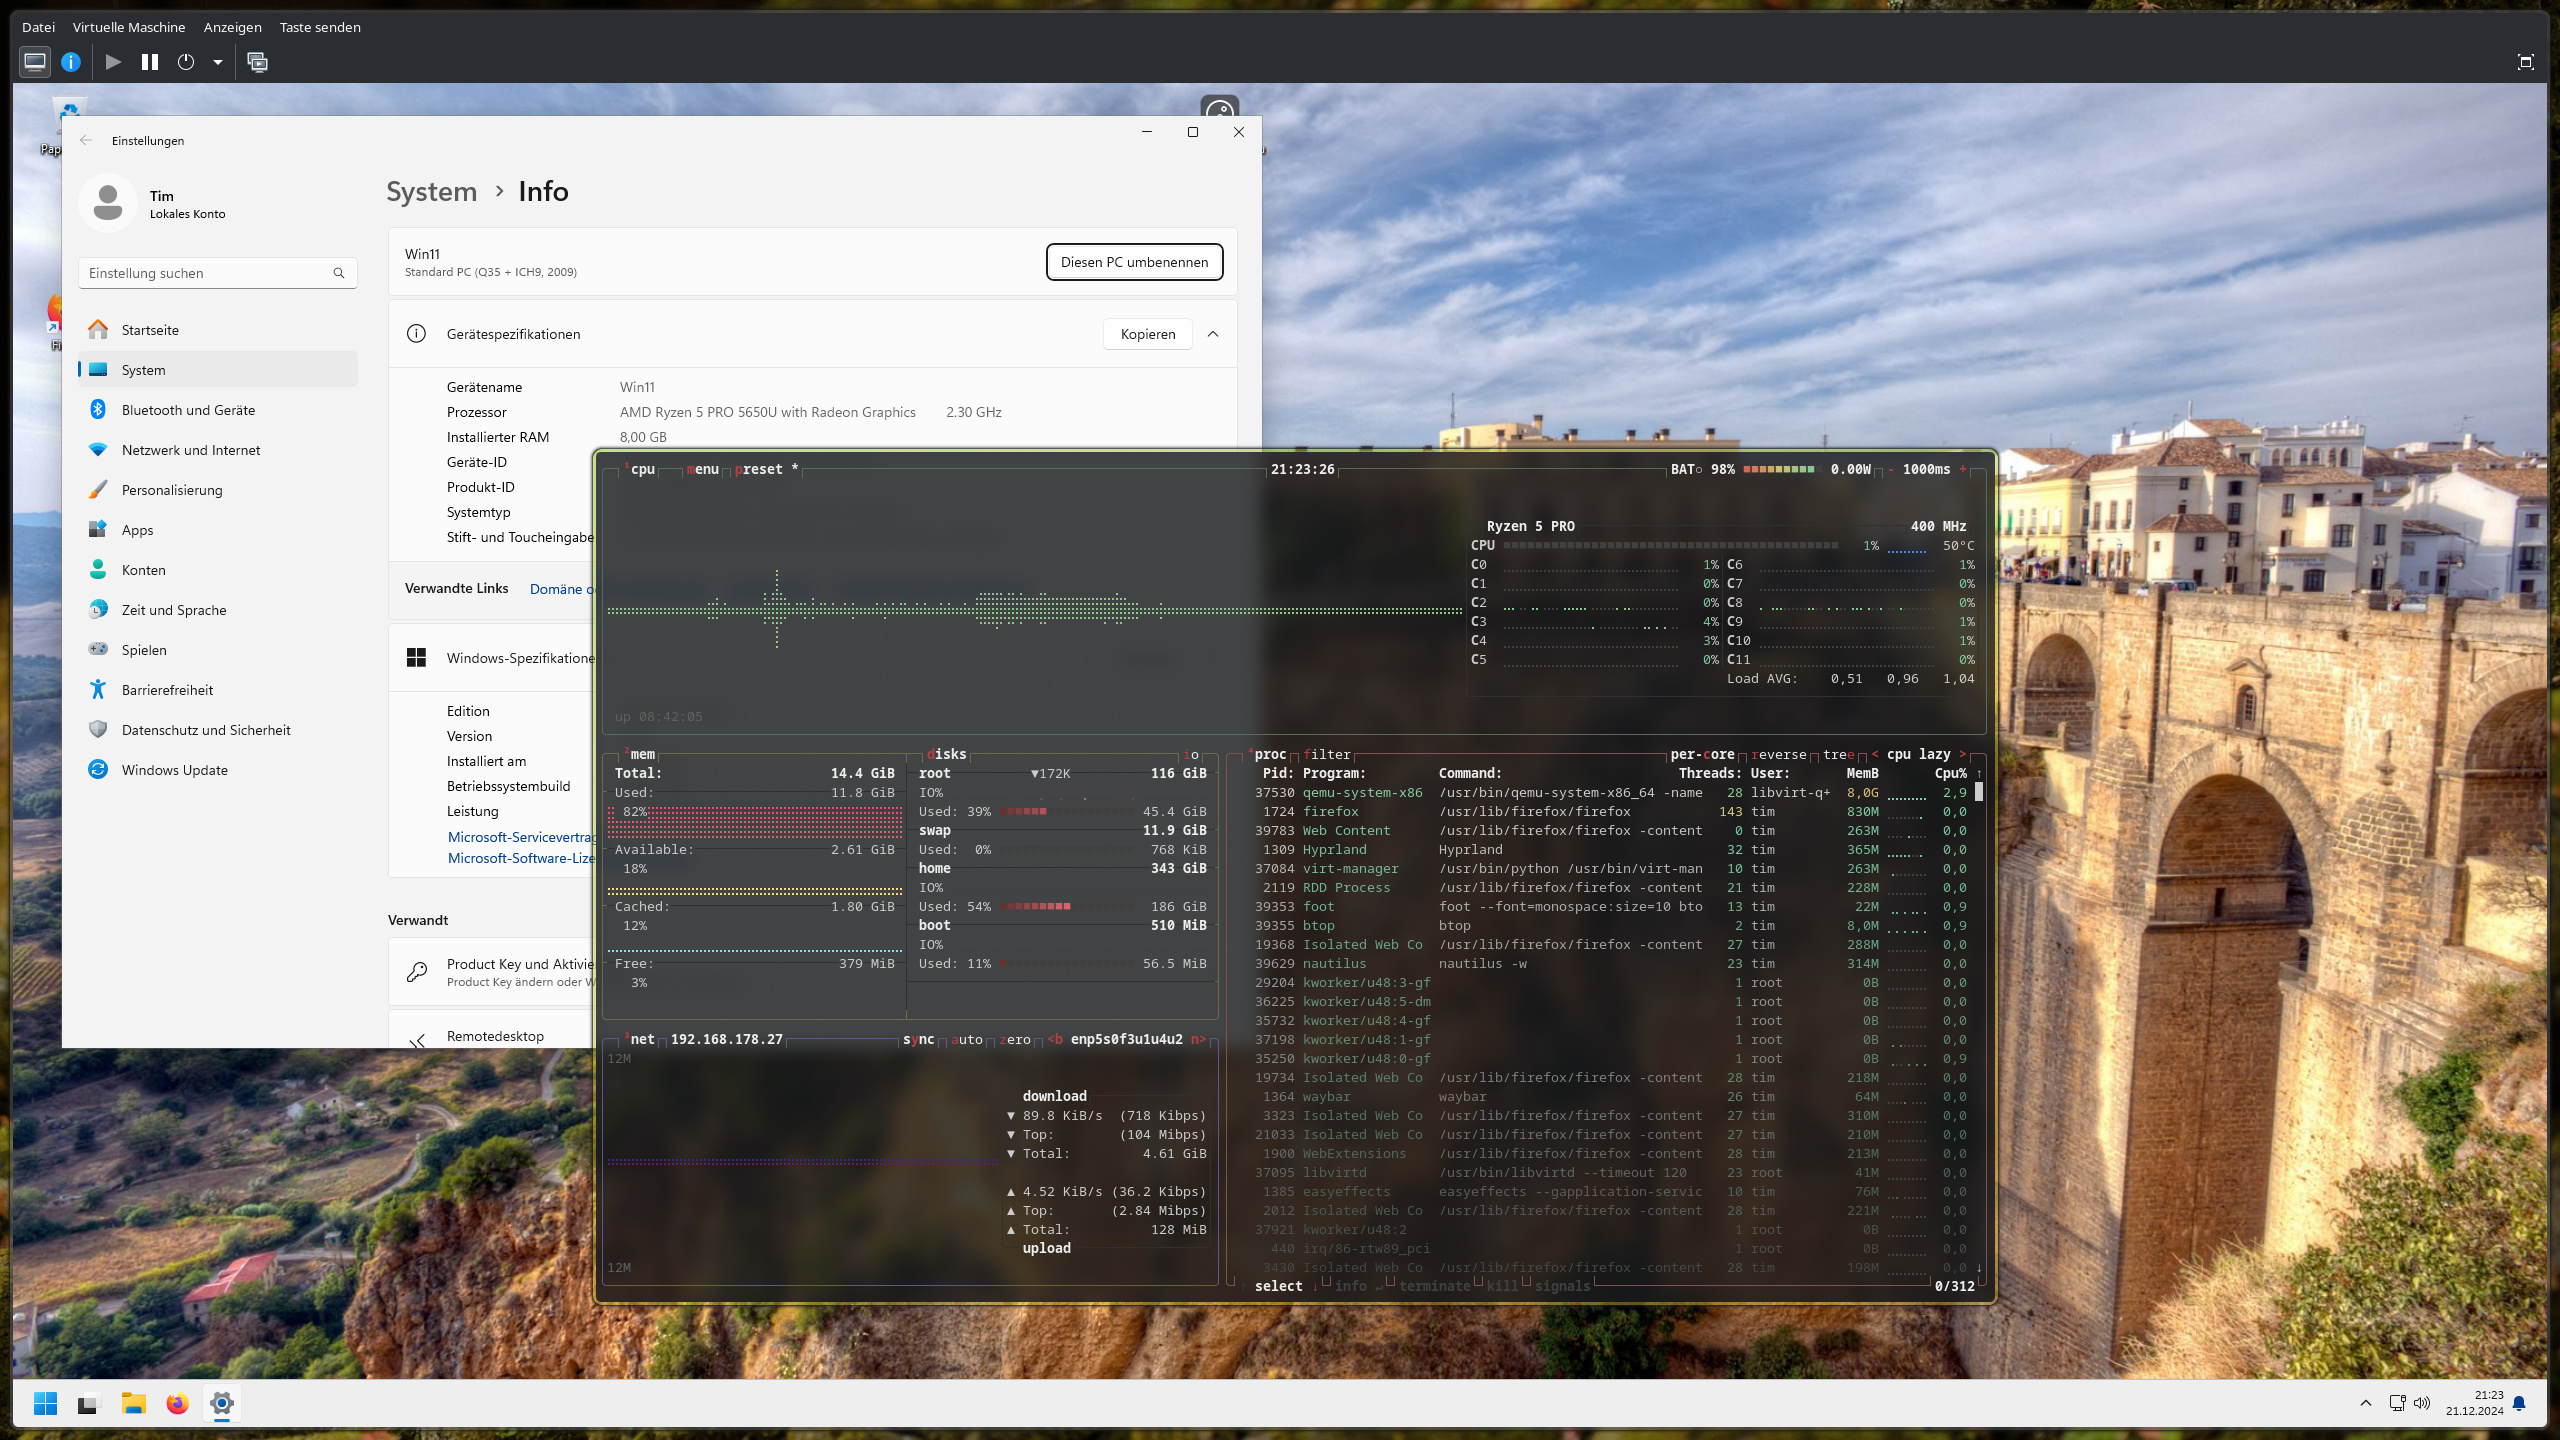Toggle process tree view in btop
Image resolution: width=2560 pixels, height=1440 pixels.
point(1839,754)
